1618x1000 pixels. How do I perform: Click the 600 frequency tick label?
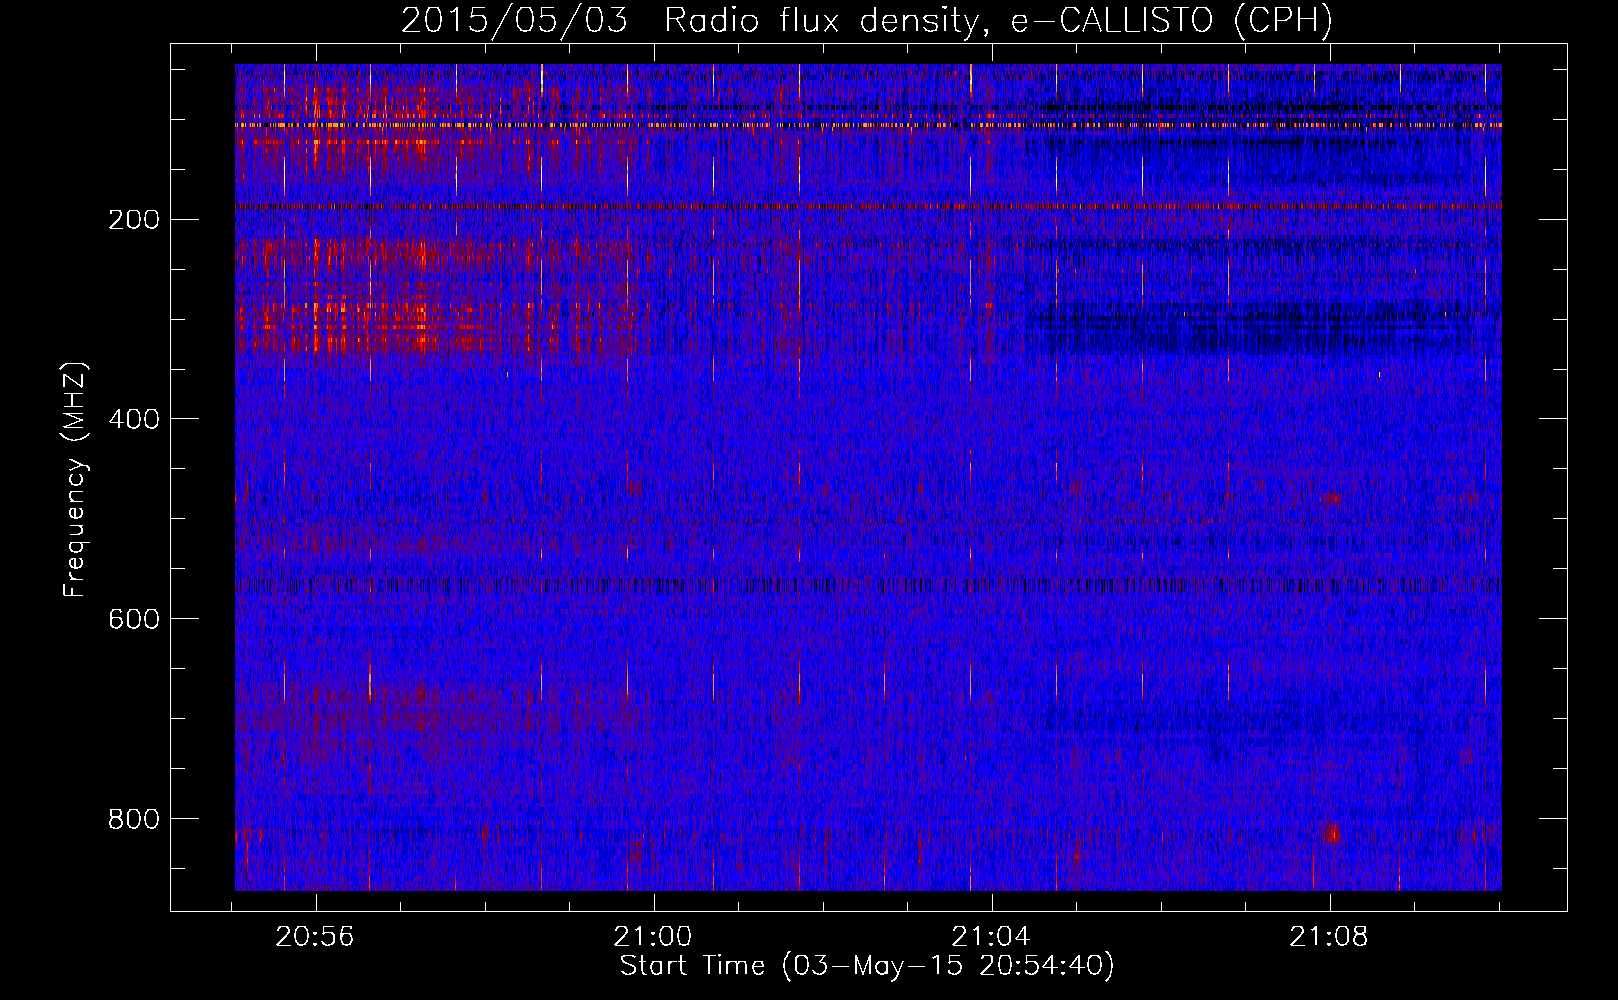tap(133, 620)
